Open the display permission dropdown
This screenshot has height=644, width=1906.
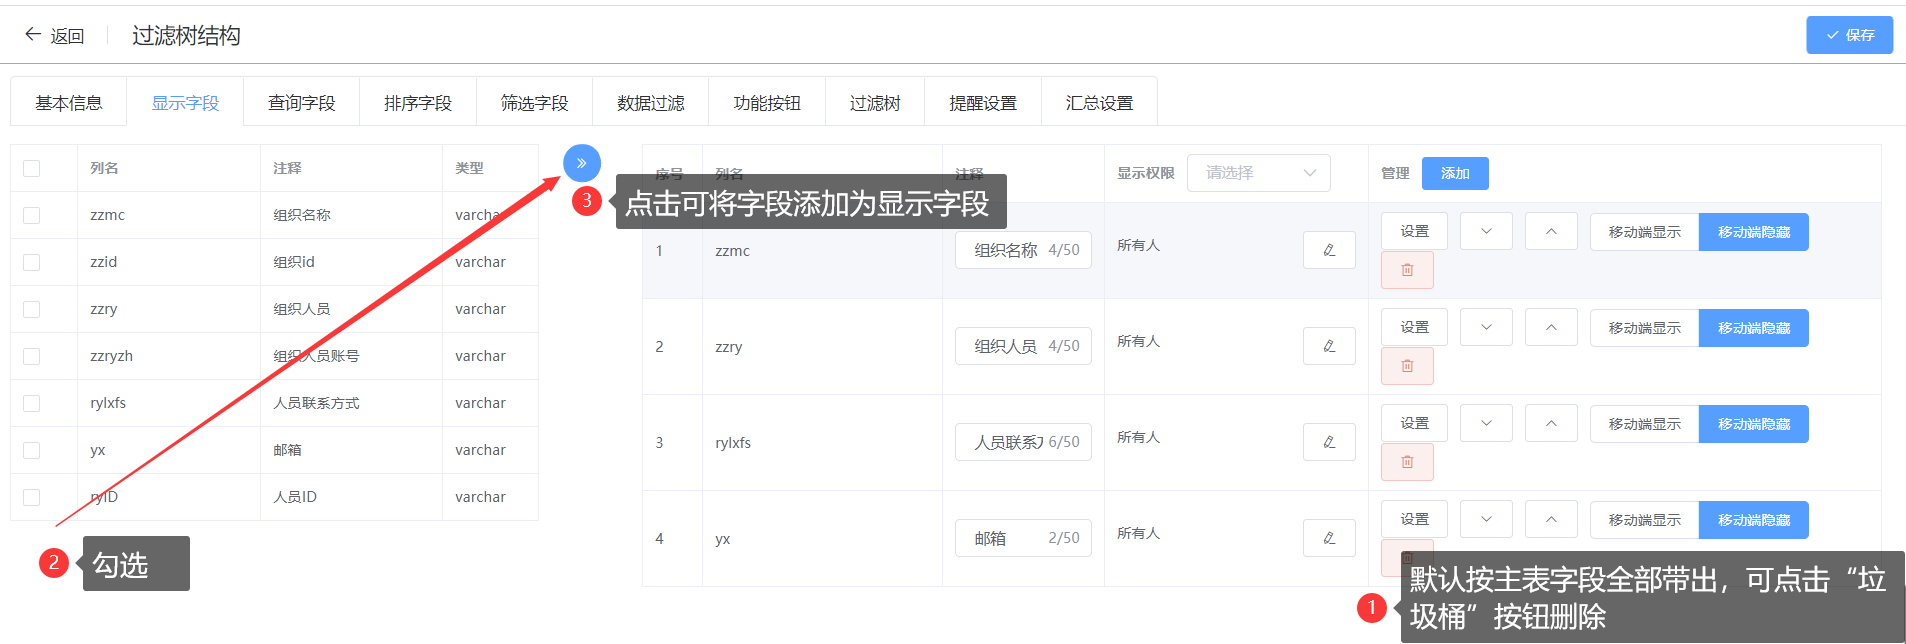point(1258,173)
